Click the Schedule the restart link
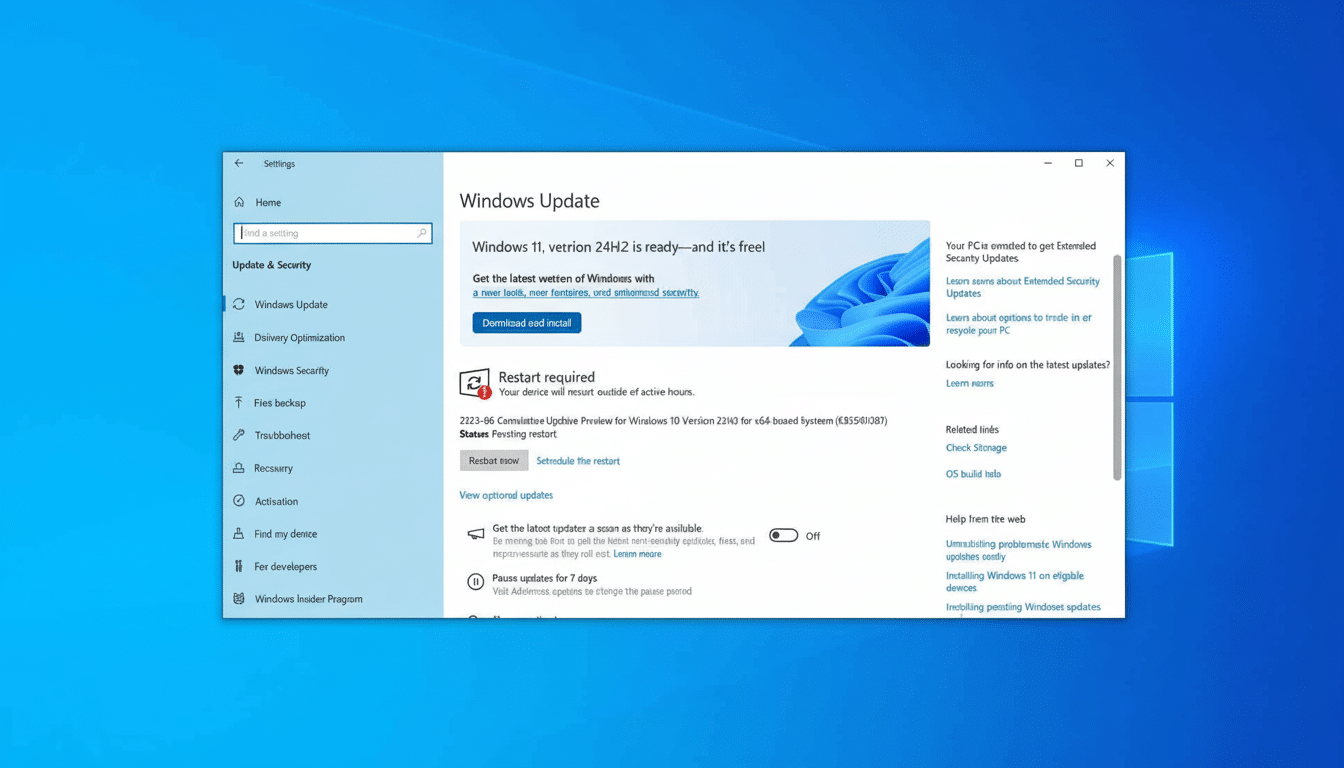The width and height of the screenshot is (1344, 768). point(578,460)
